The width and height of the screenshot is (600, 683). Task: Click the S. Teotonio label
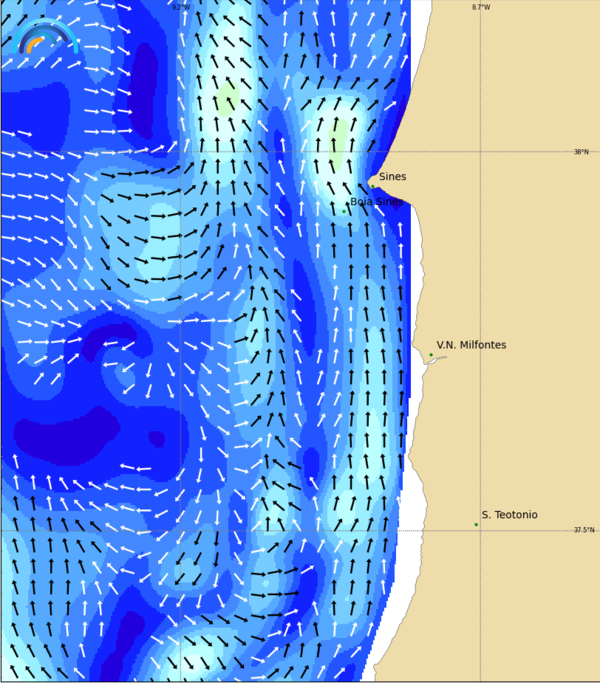point(509,515)
